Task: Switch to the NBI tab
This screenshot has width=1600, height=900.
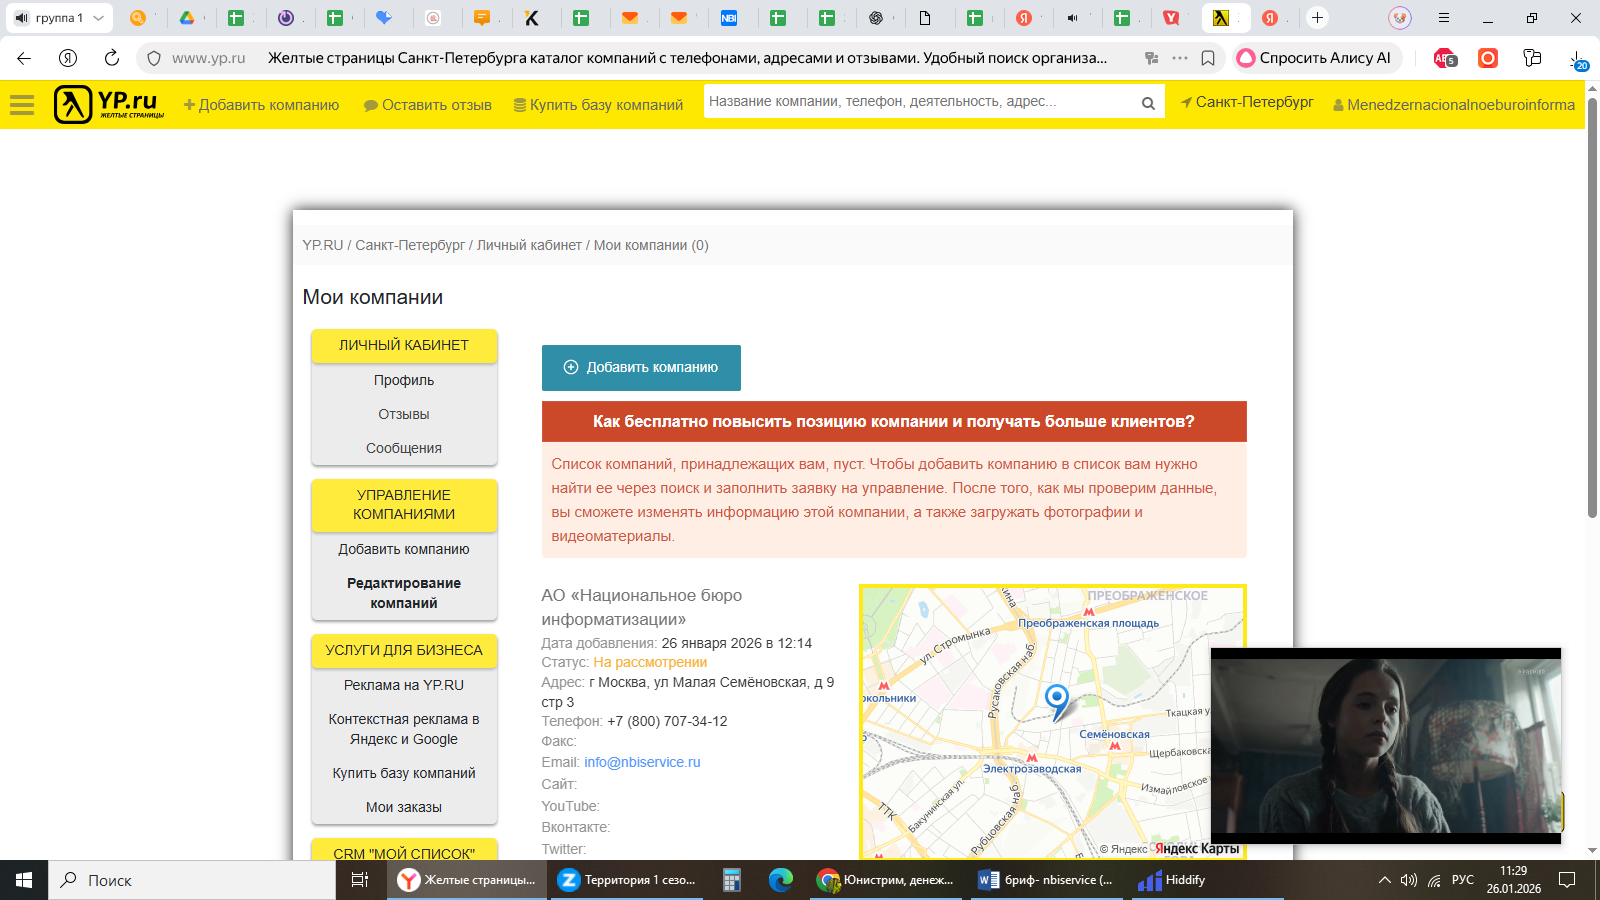Action: pyautogui.click(x=729, y=18)
